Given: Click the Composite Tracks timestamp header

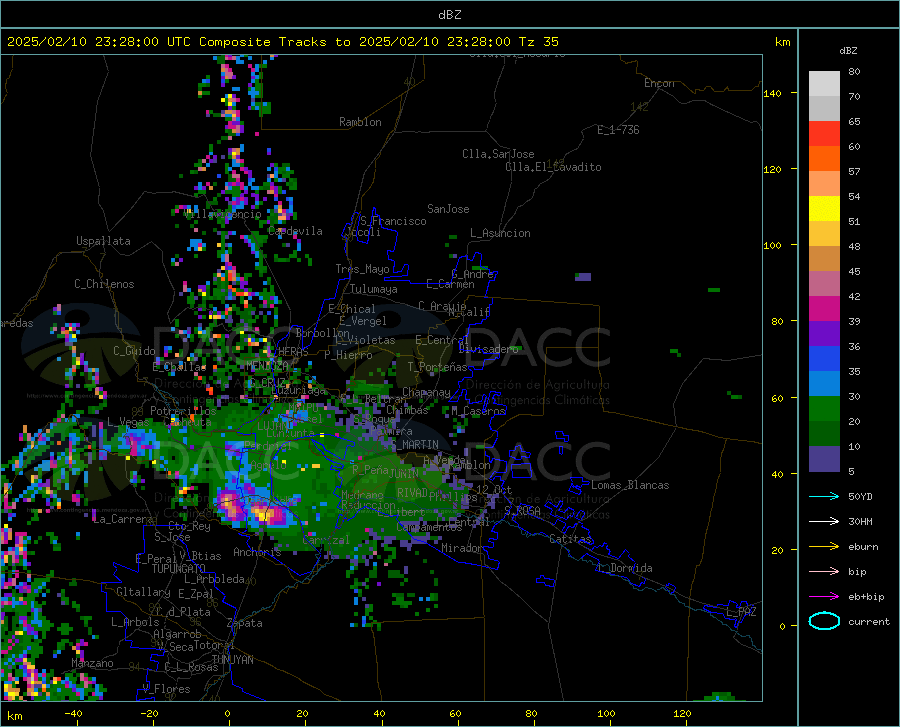Looking at the screenshot, I should 282,42.
